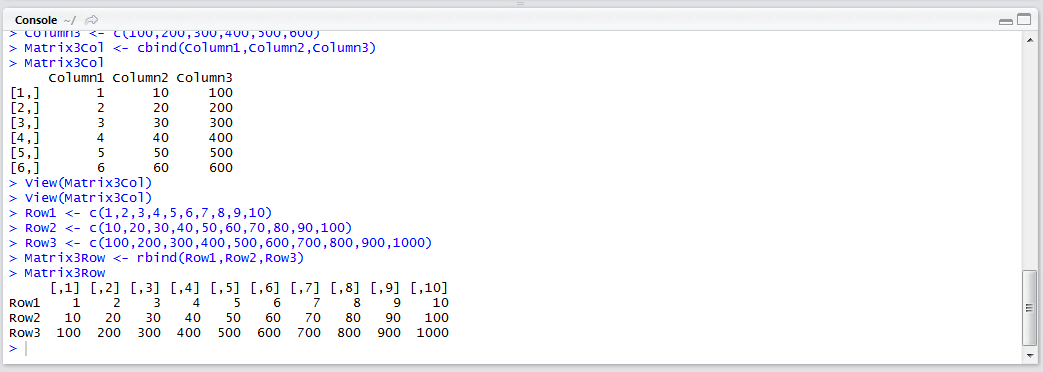Focus the empty console input prompt line
The image size is (1043, 372).
pos(512,348)
